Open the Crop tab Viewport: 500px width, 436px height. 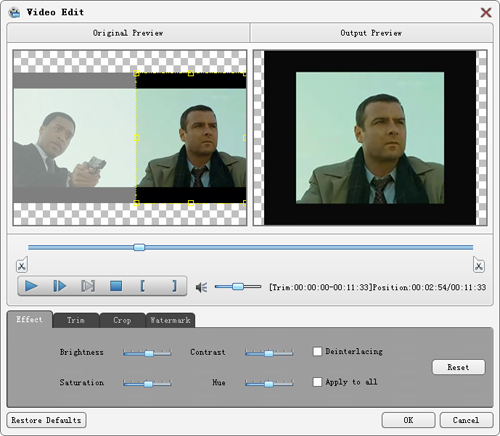click(122, 320)
